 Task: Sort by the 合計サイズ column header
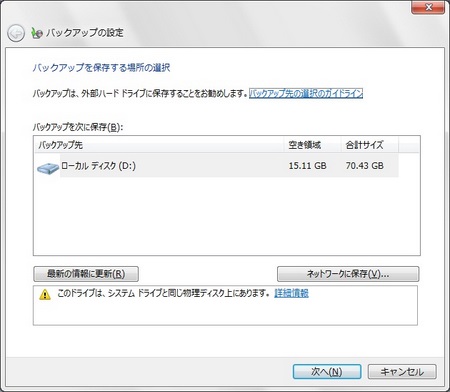370,145
